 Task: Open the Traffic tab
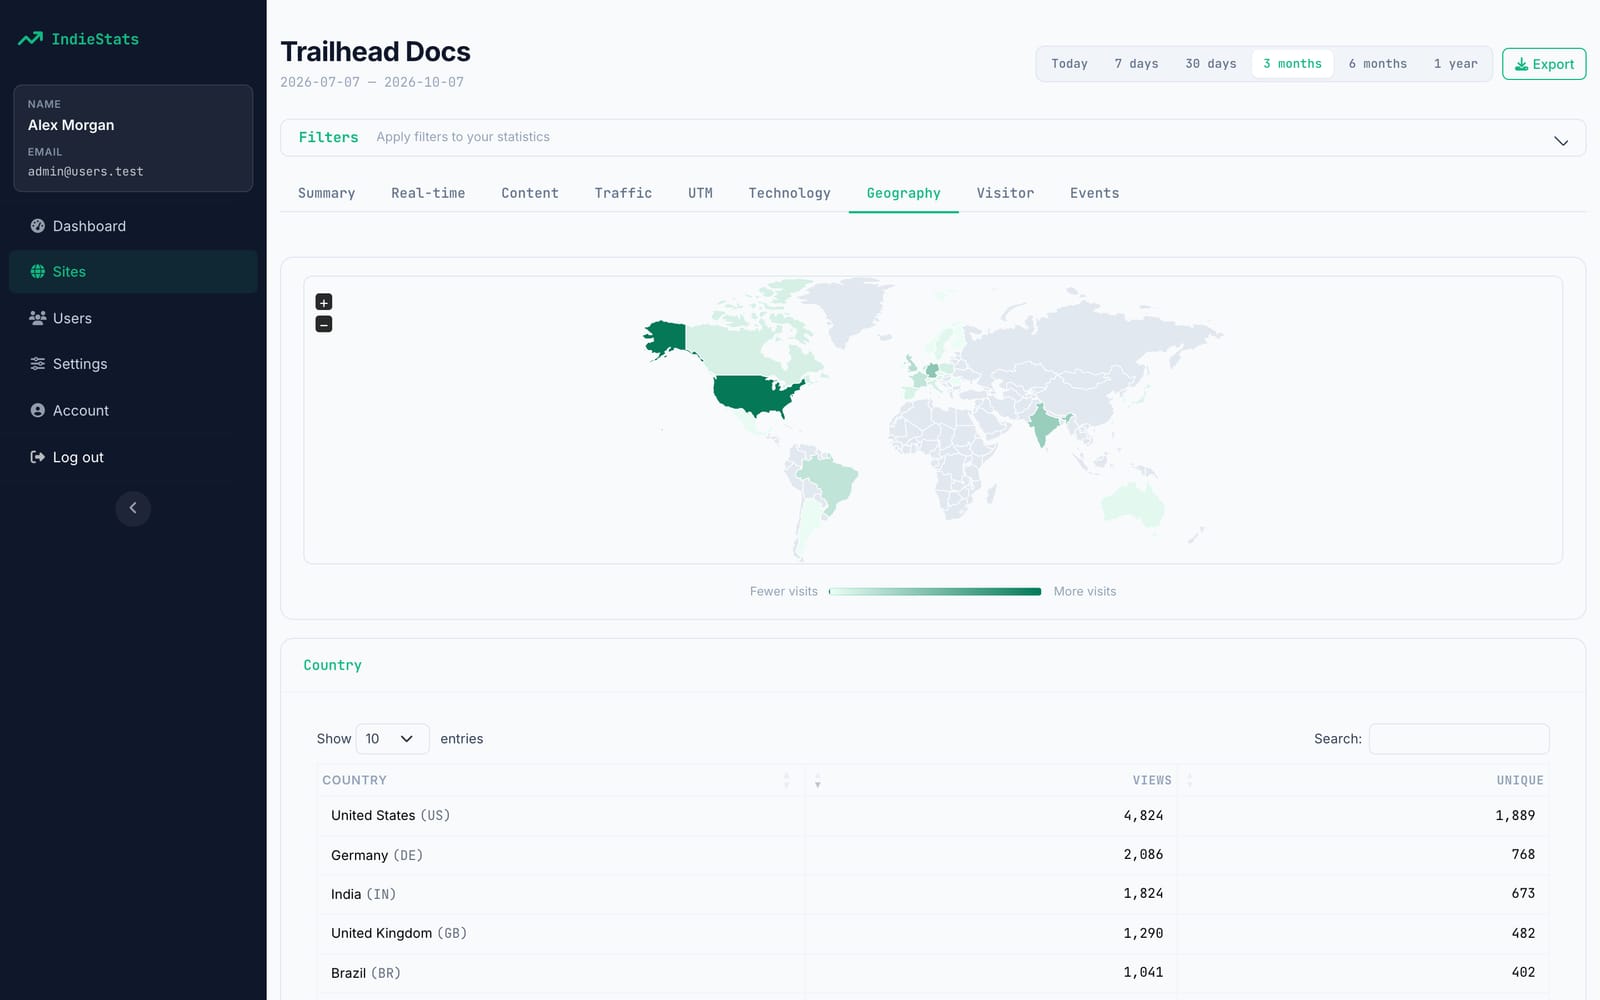623,193
